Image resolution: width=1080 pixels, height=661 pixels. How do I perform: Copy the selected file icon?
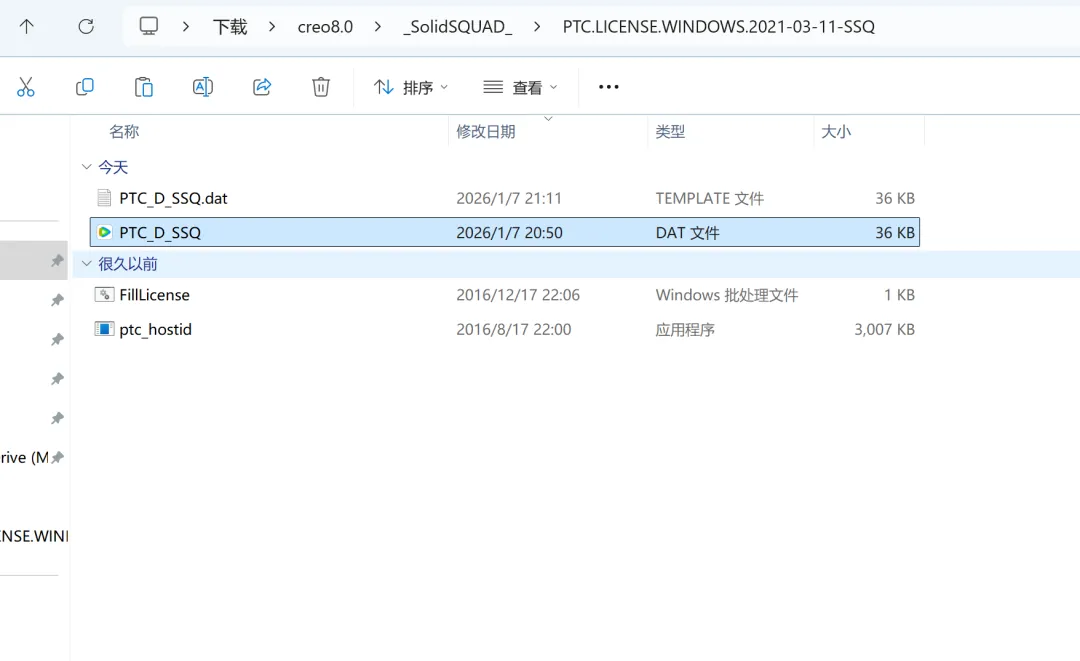(x=85, y=87)
